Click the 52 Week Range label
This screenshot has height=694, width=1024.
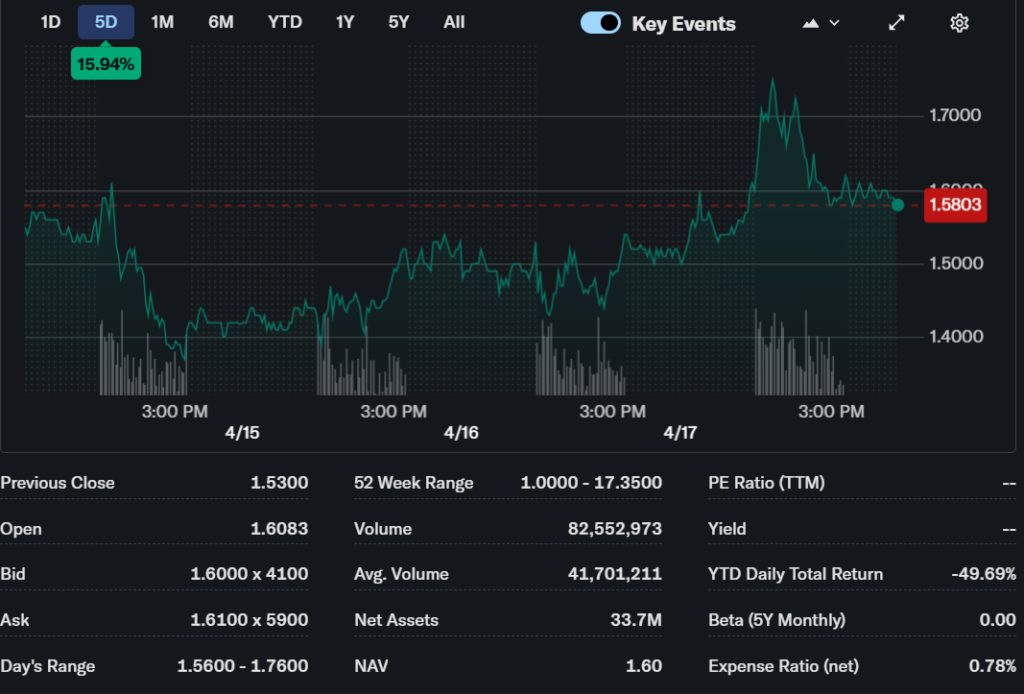pos(414,483)
